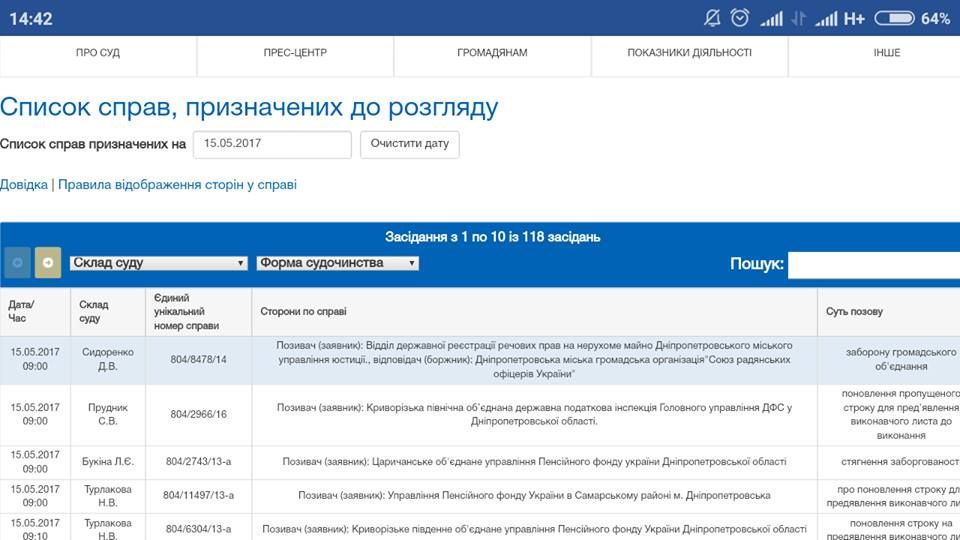Click the Очистити дату button

(x=410, y=144)
